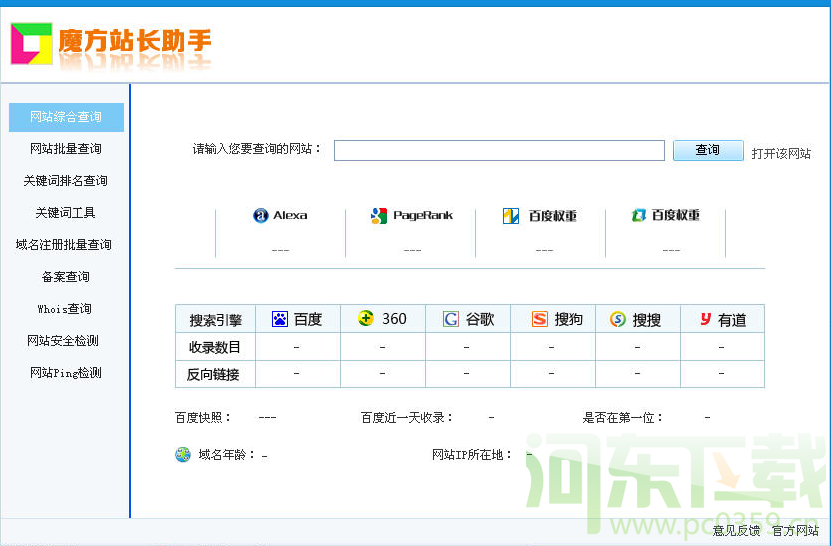Click the PageRank Google icon
The height and width of the screenshot is (546, 831).
pyautogui.click(x=379, y=216)
